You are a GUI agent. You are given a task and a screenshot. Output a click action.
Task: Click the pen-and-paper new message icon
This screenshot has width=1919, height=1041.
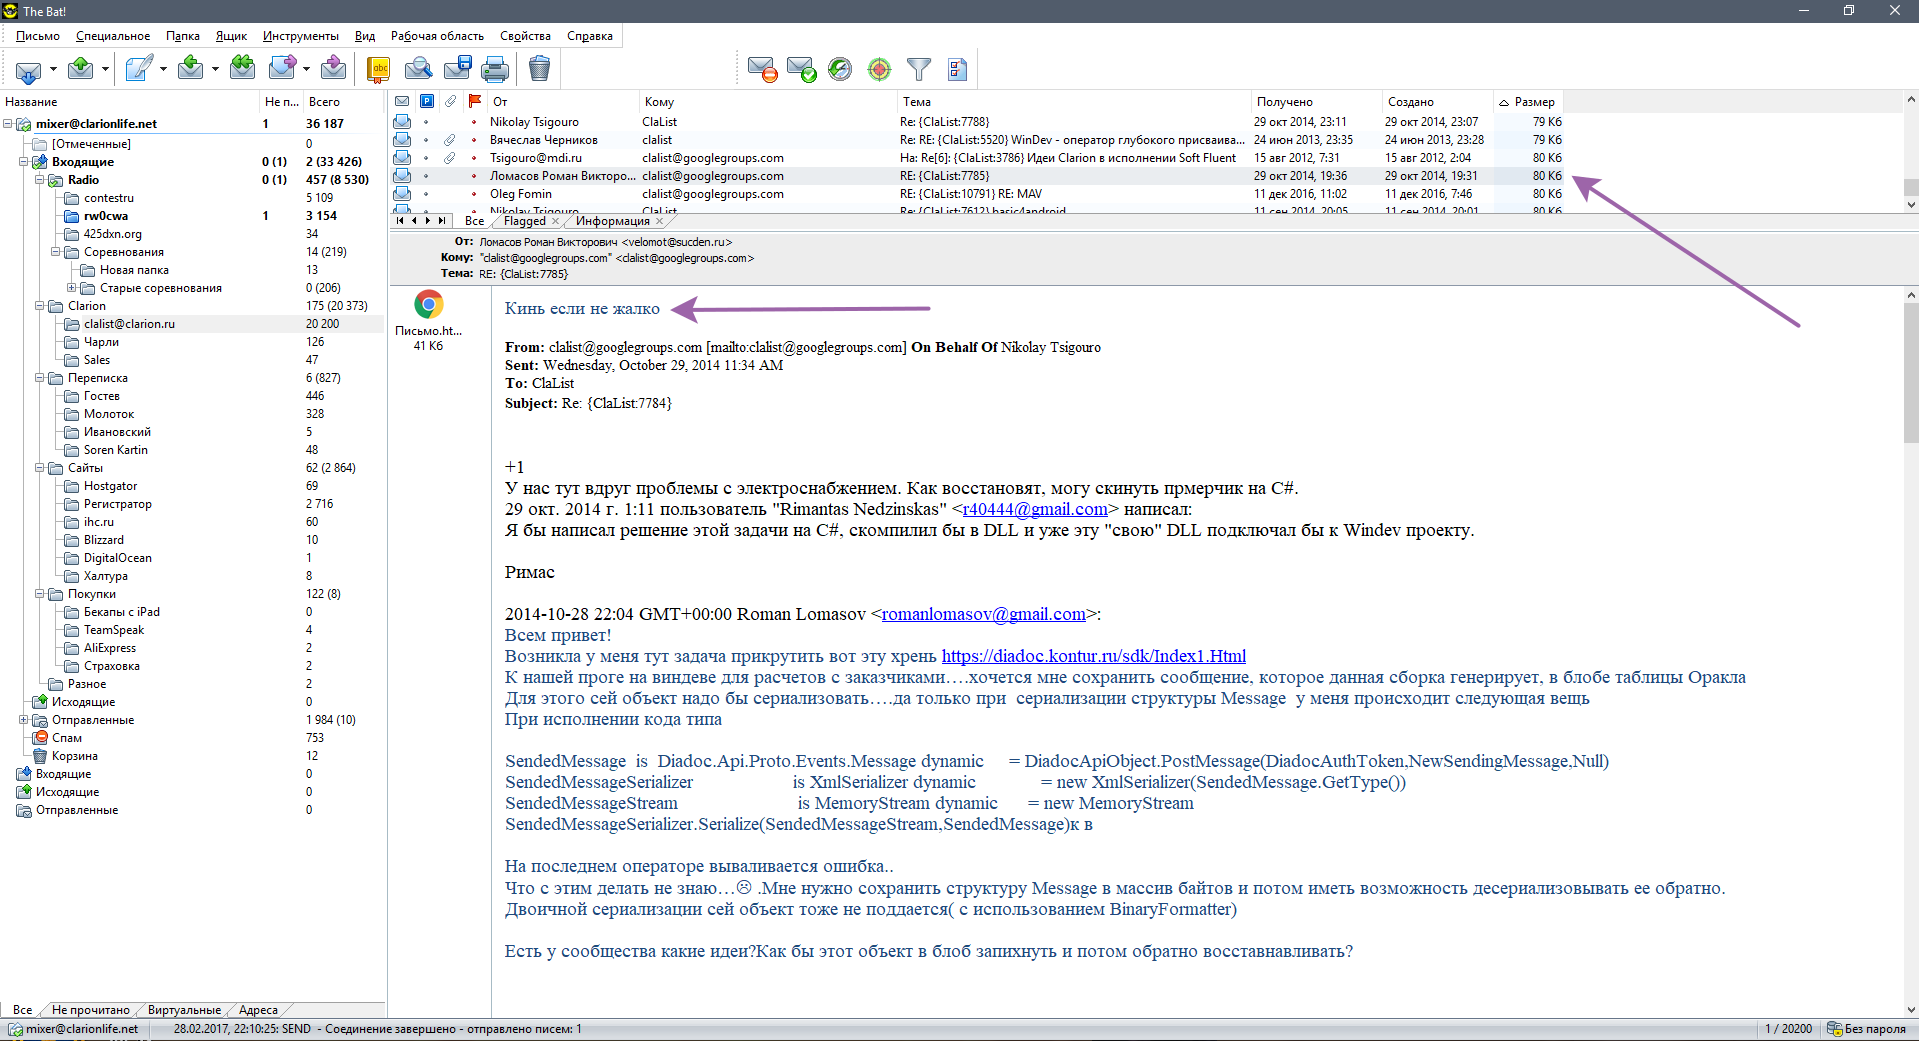point(137,69)
